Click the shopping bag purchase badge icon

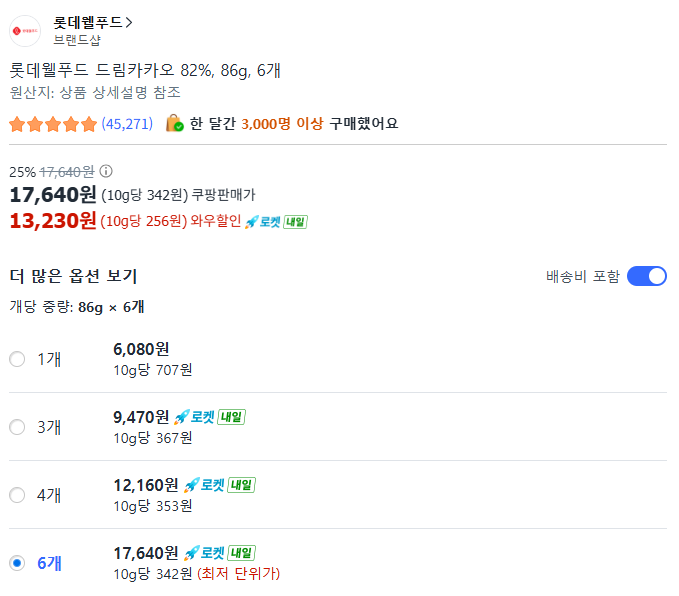175,123
